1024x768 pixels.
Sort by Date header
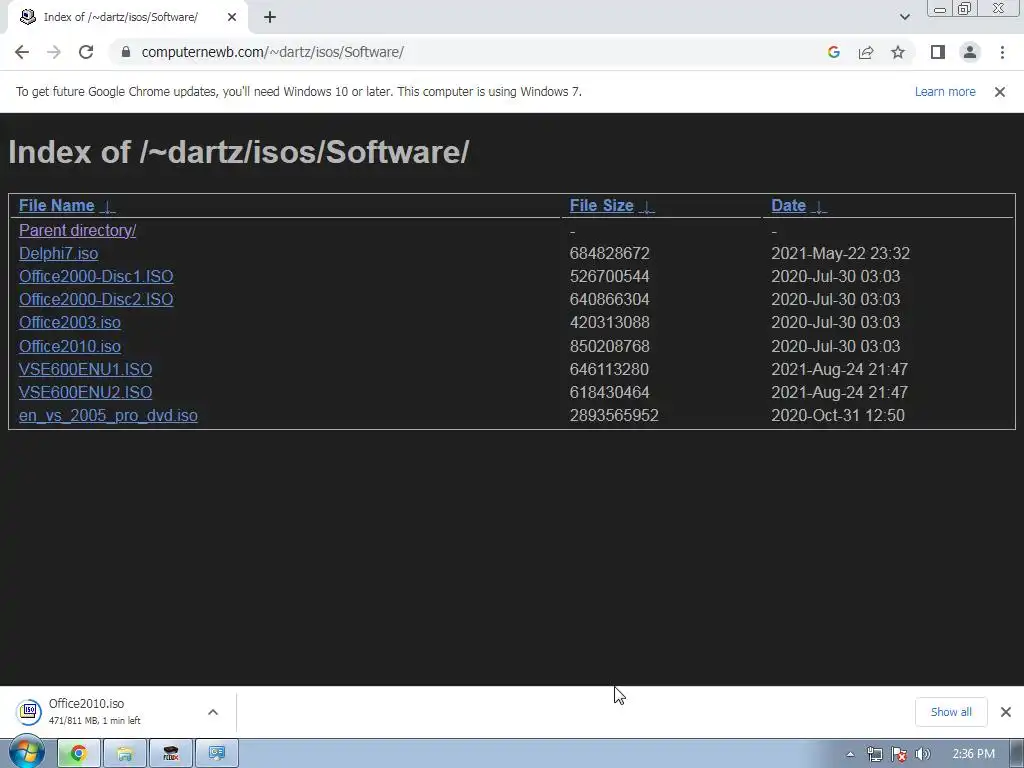click(788, 206)
